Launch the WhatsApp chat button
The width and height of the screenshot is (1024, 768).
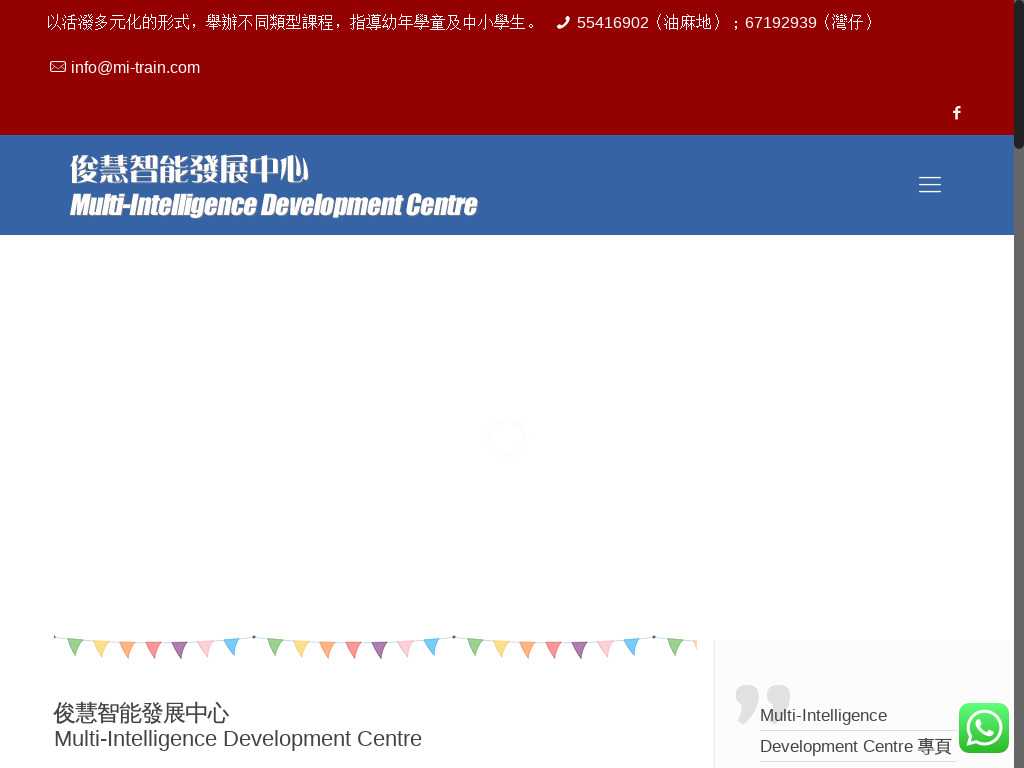[x=984, y=728]
